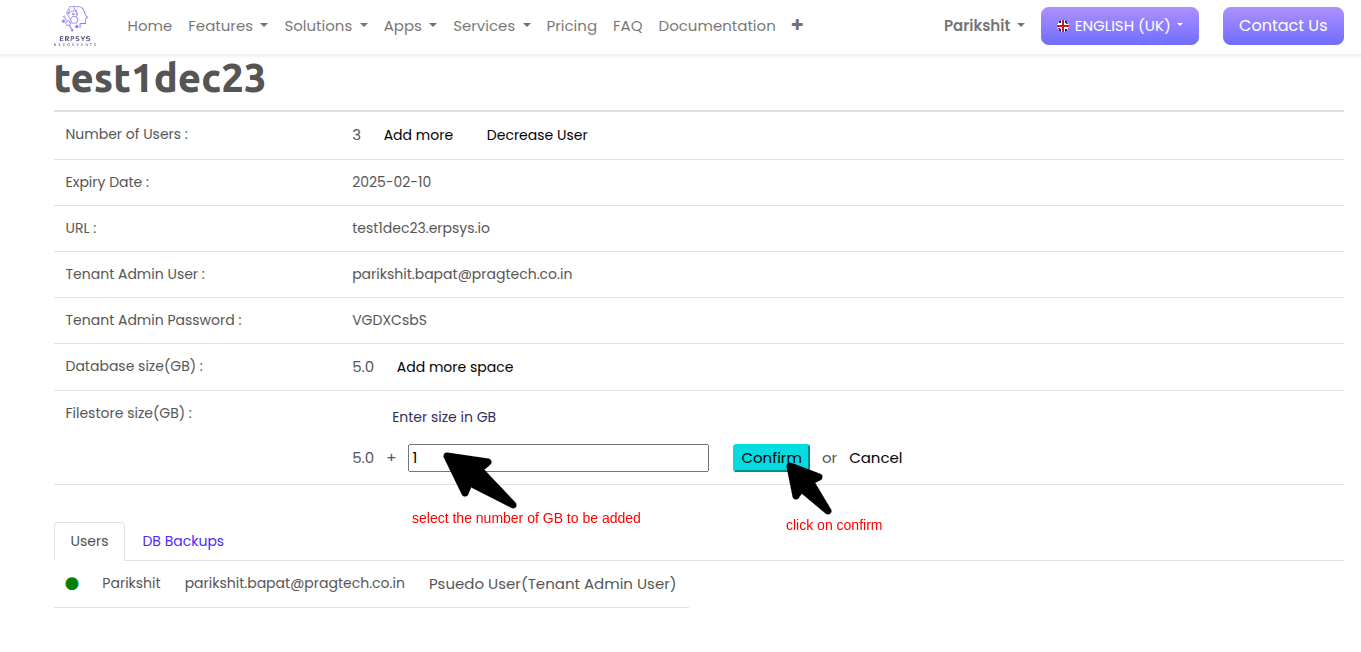The width and height of the screenshot is (1361, 652).
Task: Click the green status dot beside Parikshit
Action: (72, 583)
